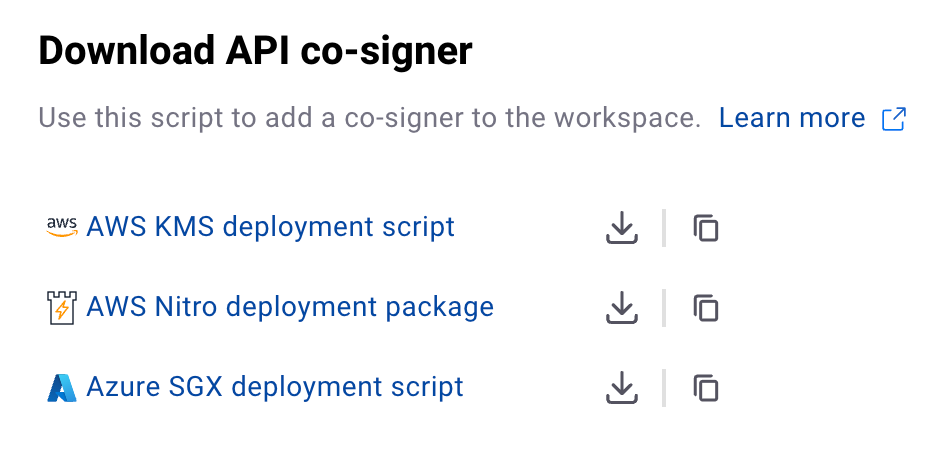Copy the AWS Nitro deployment package

point(706,308)
